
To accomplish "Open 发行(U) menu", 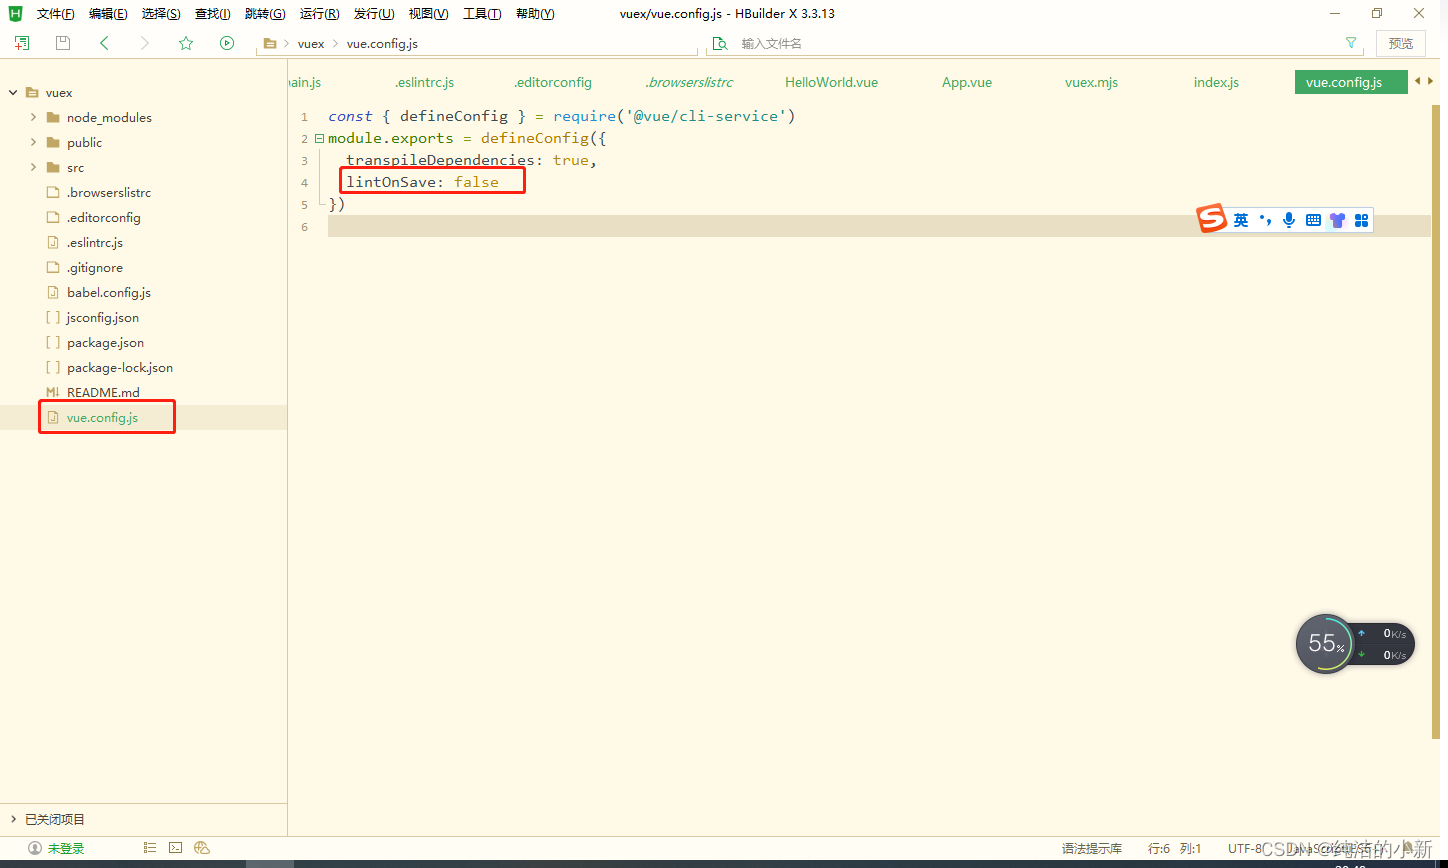I will 374,14.
